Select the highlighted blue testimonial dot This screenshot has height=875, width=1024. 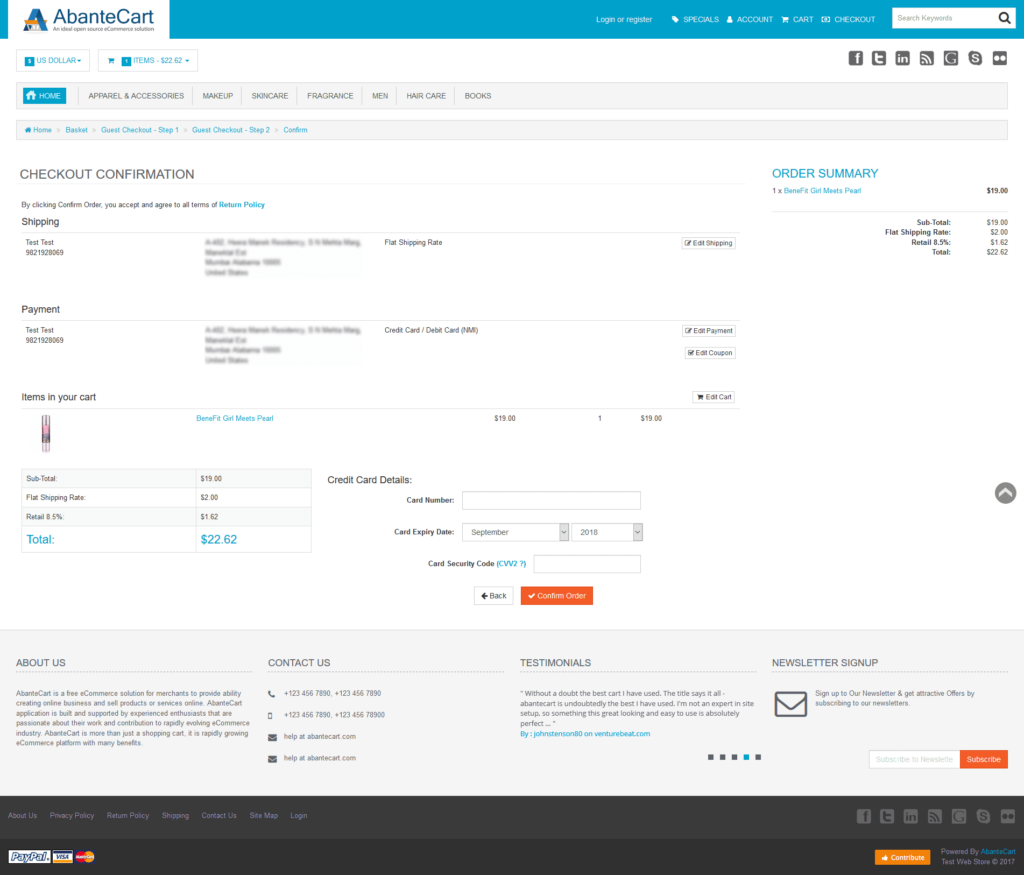coord(746,757)
